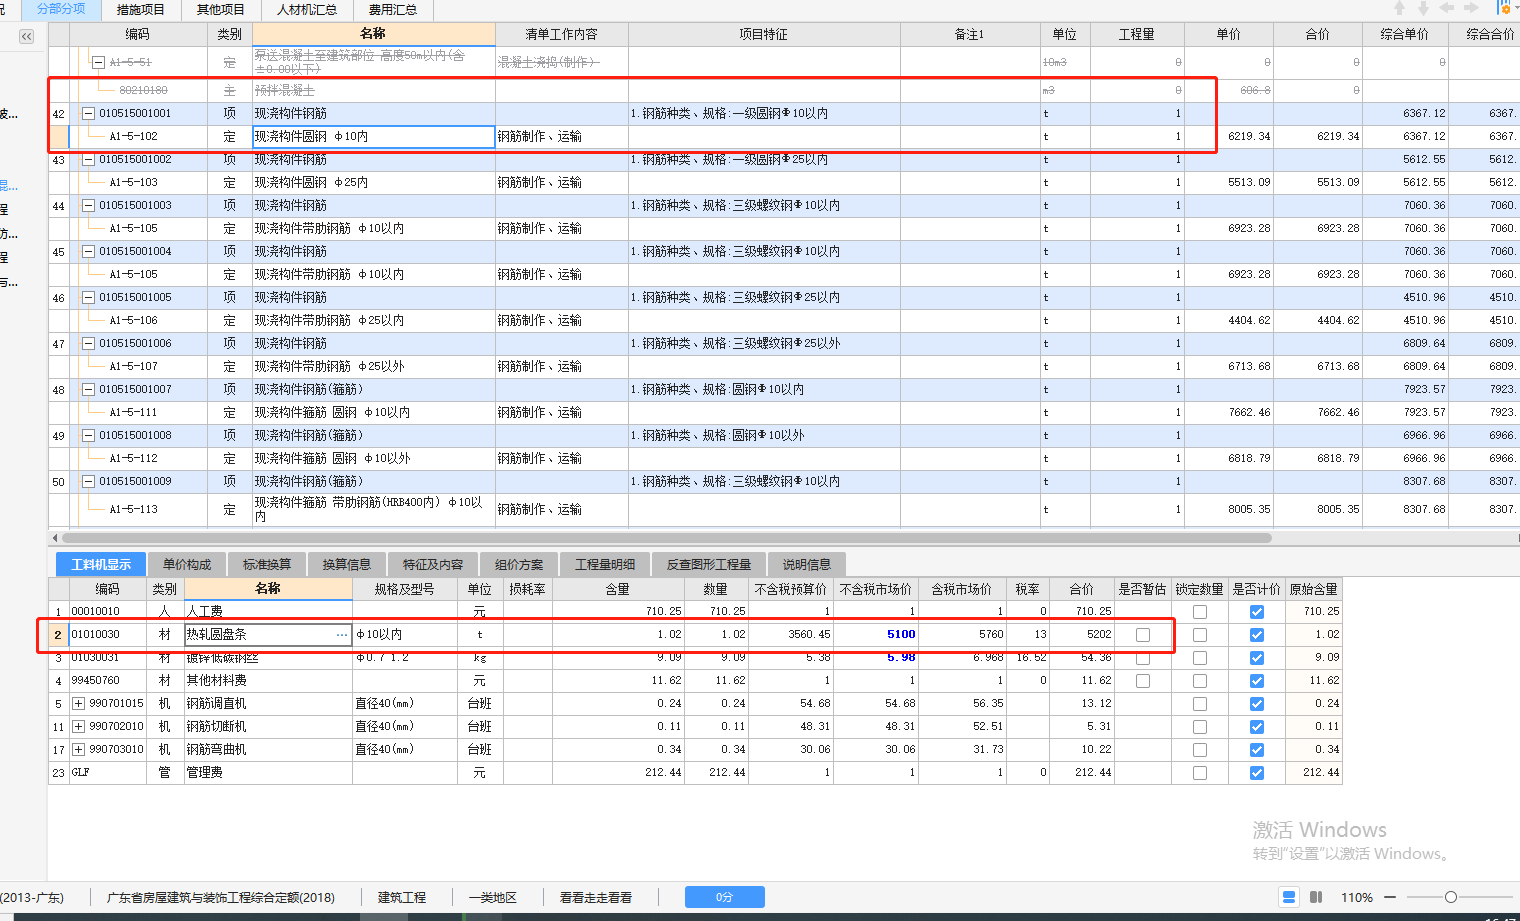Toggle 锁定数量 checkbox for 钢筋调直机 row
Screen dimensions: 1520x921
pos(1200,704)
